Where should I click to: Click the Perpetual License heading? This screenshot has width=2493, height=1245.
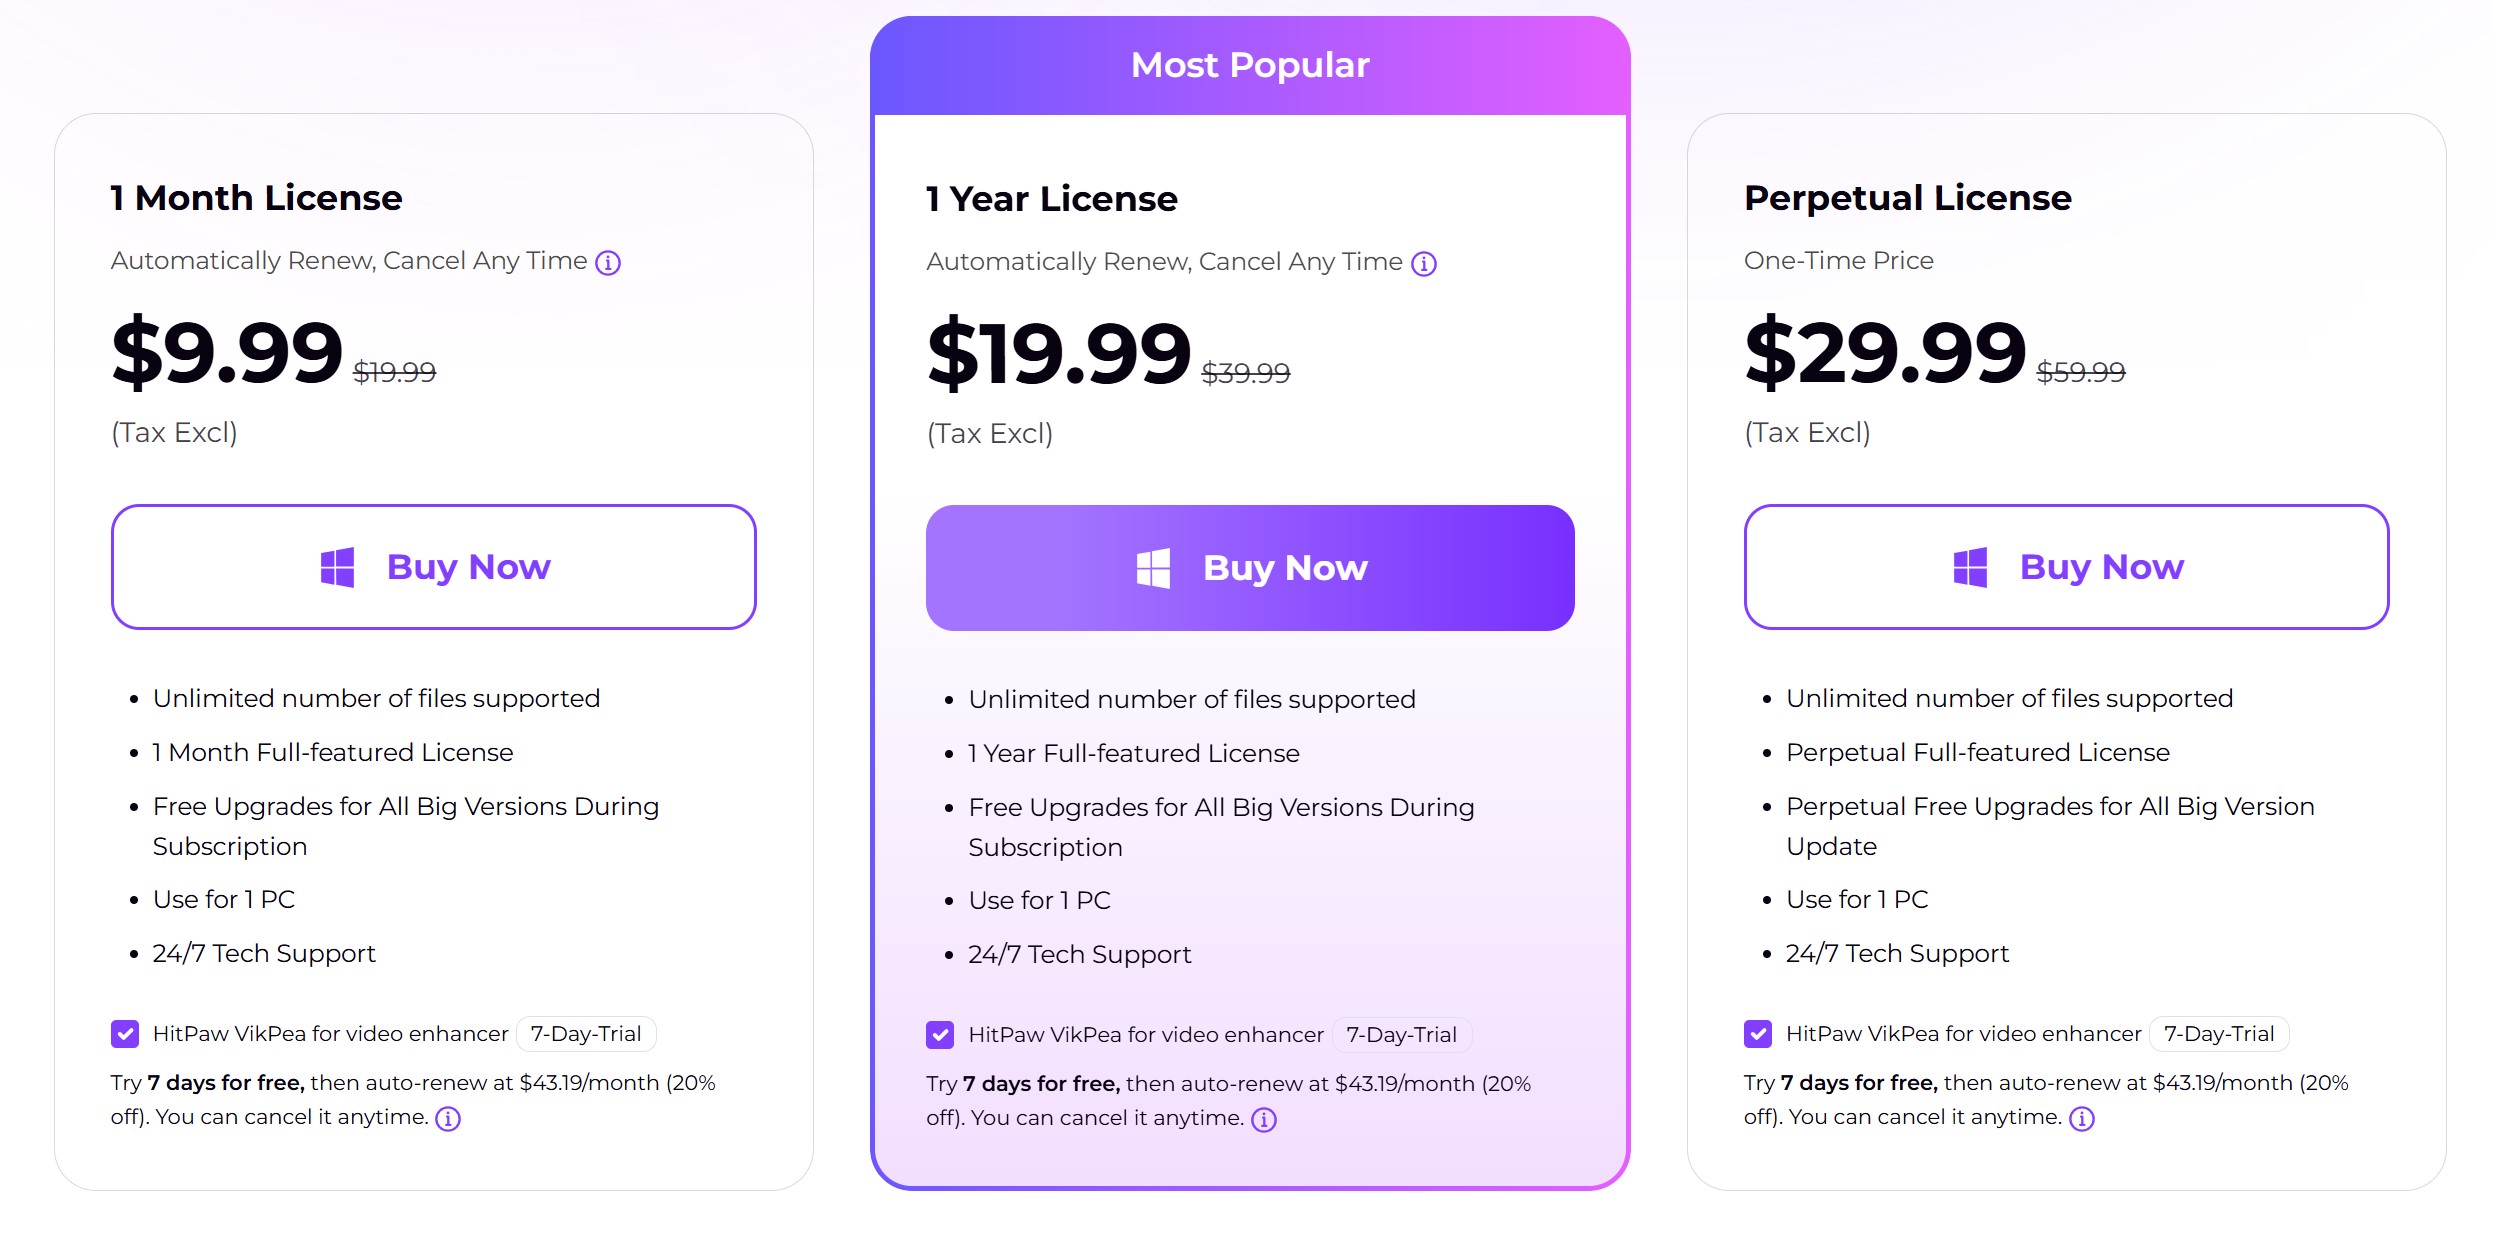pyautogui.click(x=1907, y=198)
